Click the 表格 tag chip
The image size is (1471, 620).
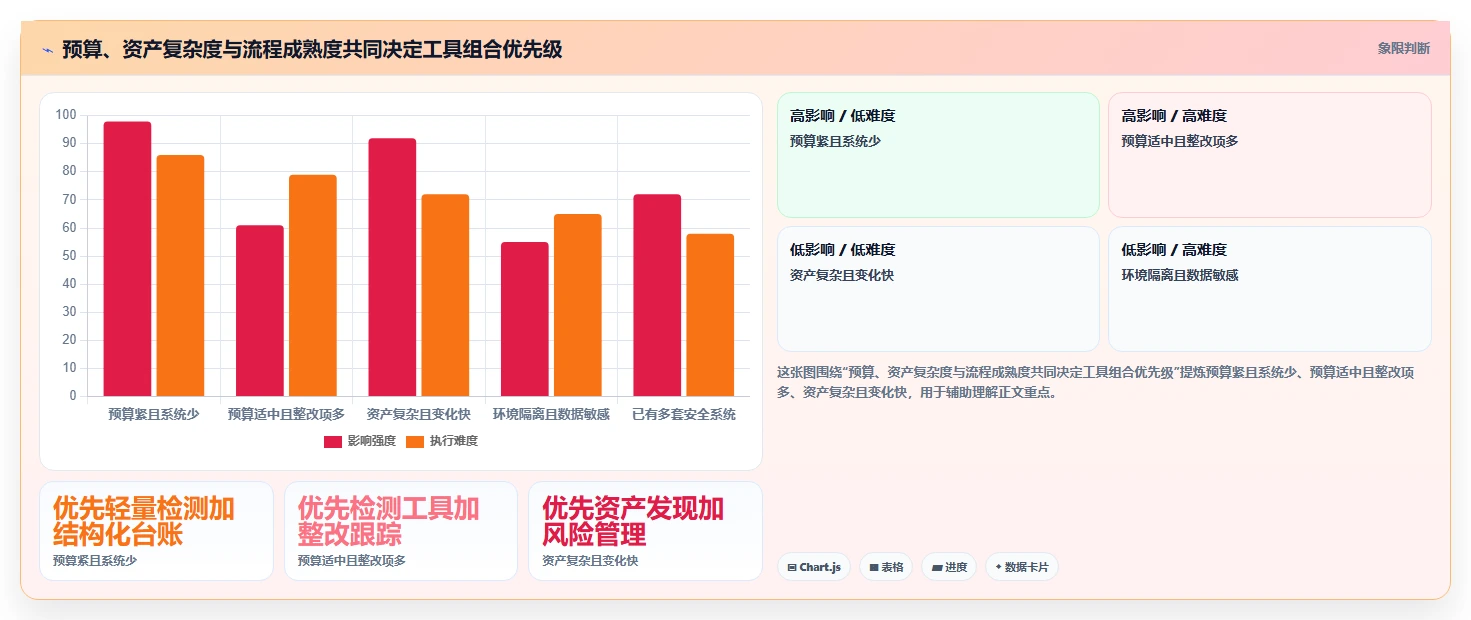[x=886, y=567]
